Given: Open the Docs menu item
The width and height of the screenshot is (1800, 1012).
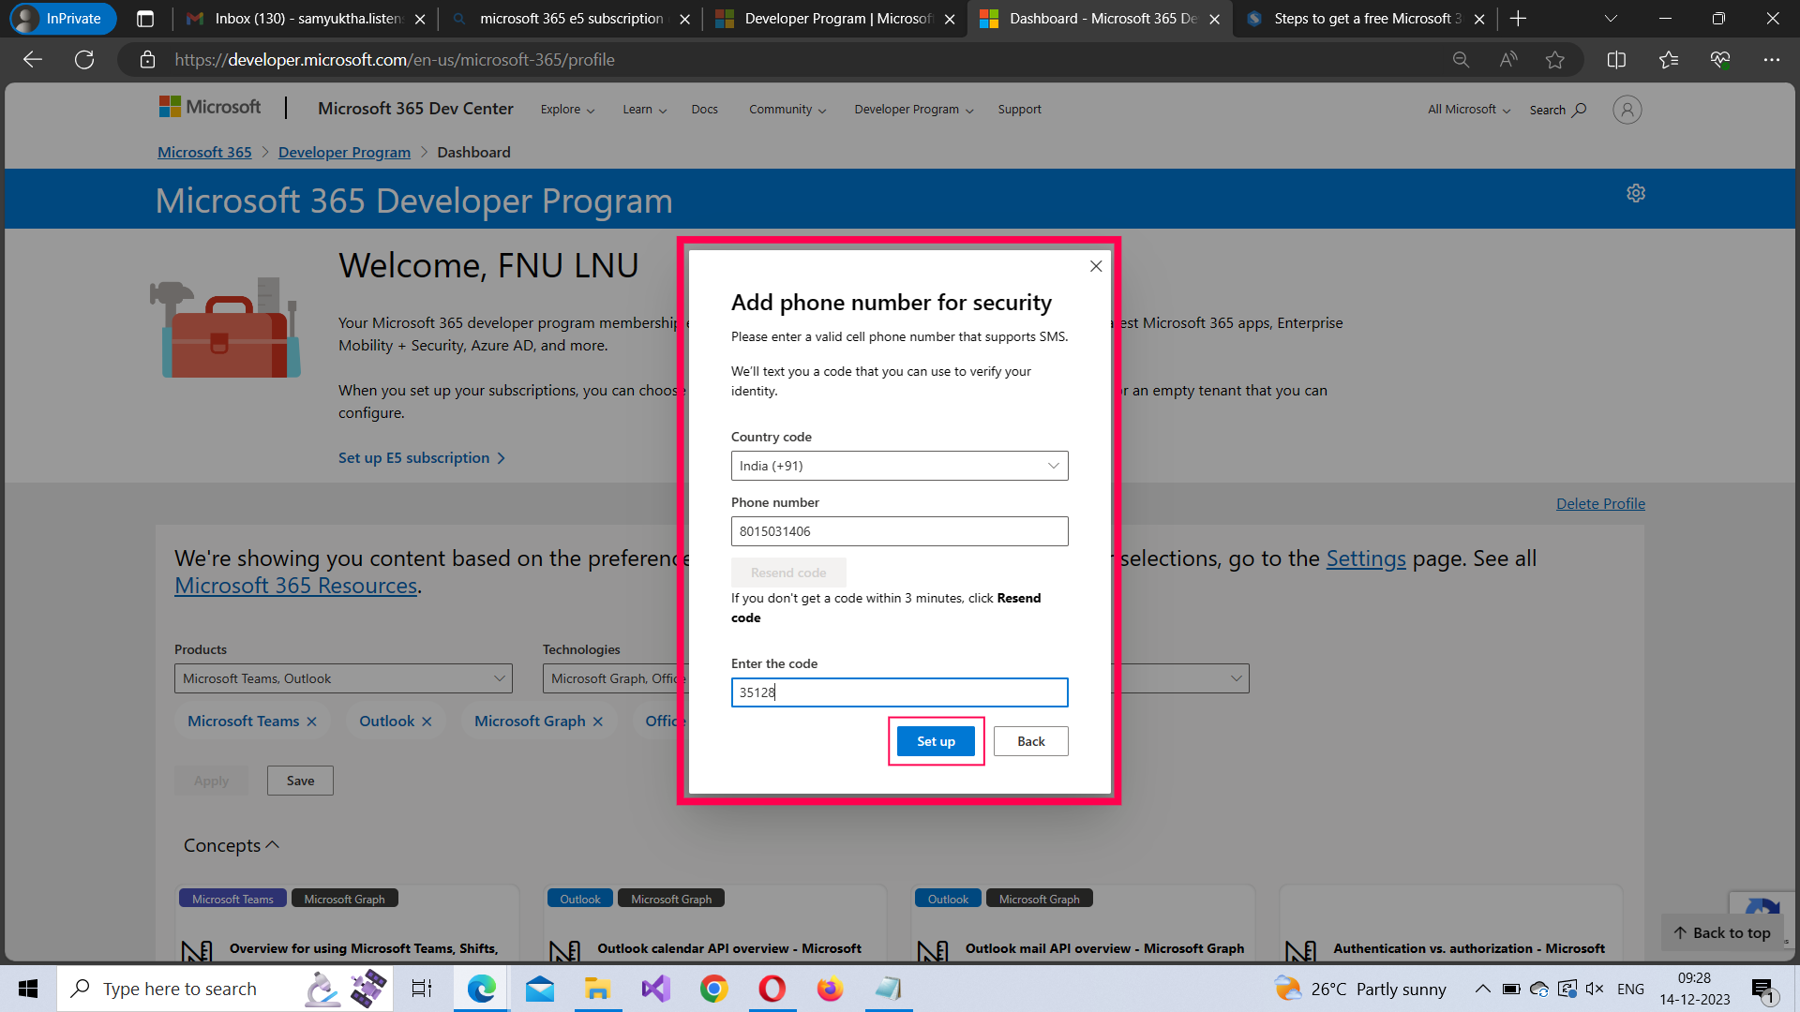Looking at the screenshot, I should click(704, 110).
